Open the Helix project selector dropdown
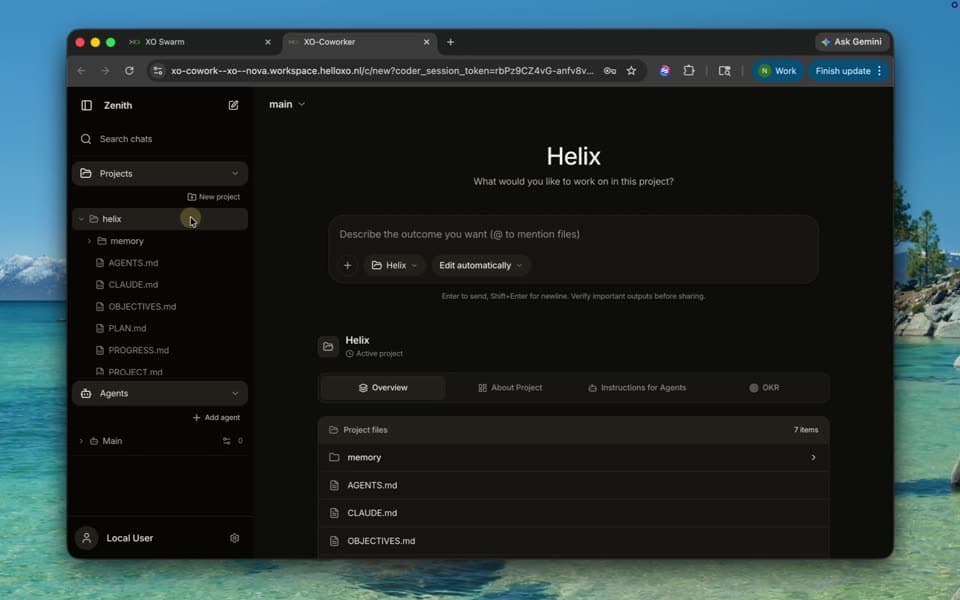 tap(394, 266)
